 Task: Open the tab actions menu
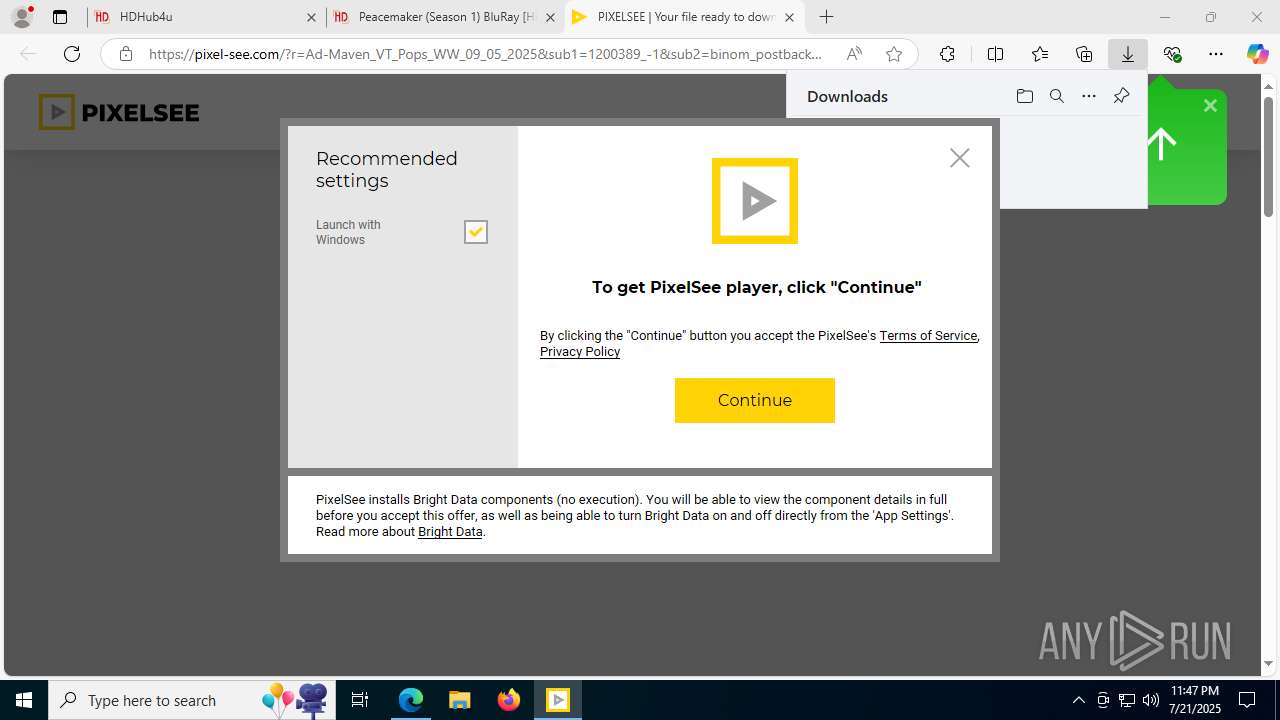point(60,17)
